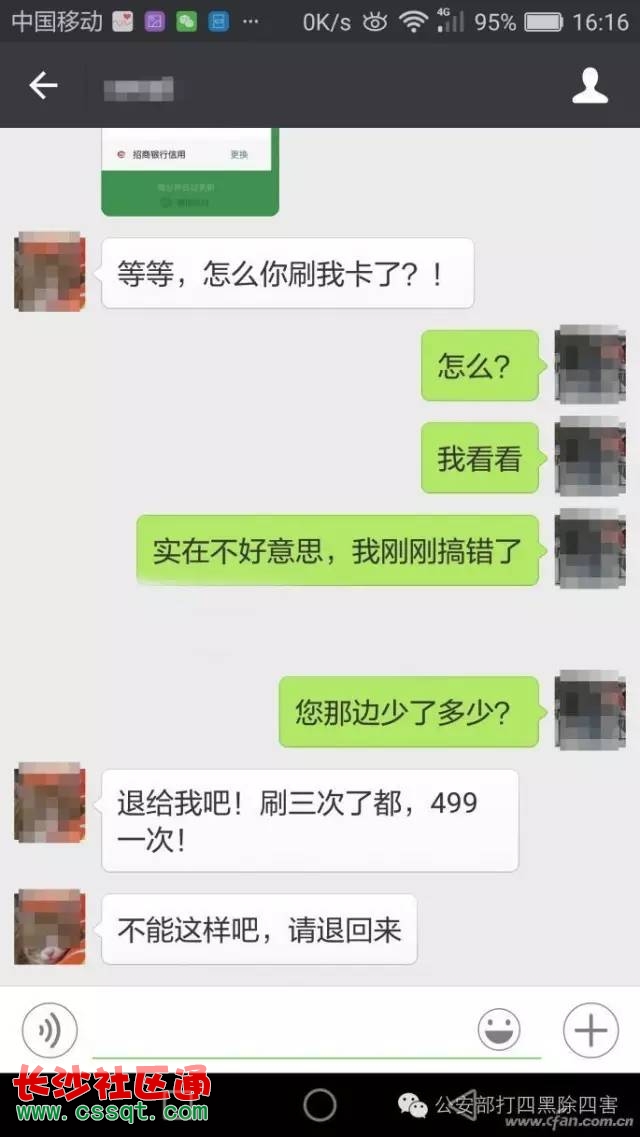Image resolution: width=640 pixels, height=1137 pixels.
Task: Tap message "等等，怎么你刷我卡了?!"
Action: pyautogui.click(x=288, y=273)
